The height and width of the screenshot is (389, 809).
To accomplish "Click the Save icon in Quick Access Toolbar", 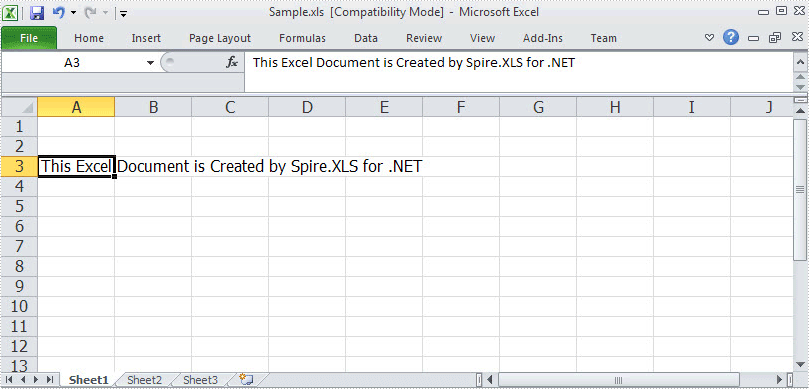I will click(x=37, y=12).
